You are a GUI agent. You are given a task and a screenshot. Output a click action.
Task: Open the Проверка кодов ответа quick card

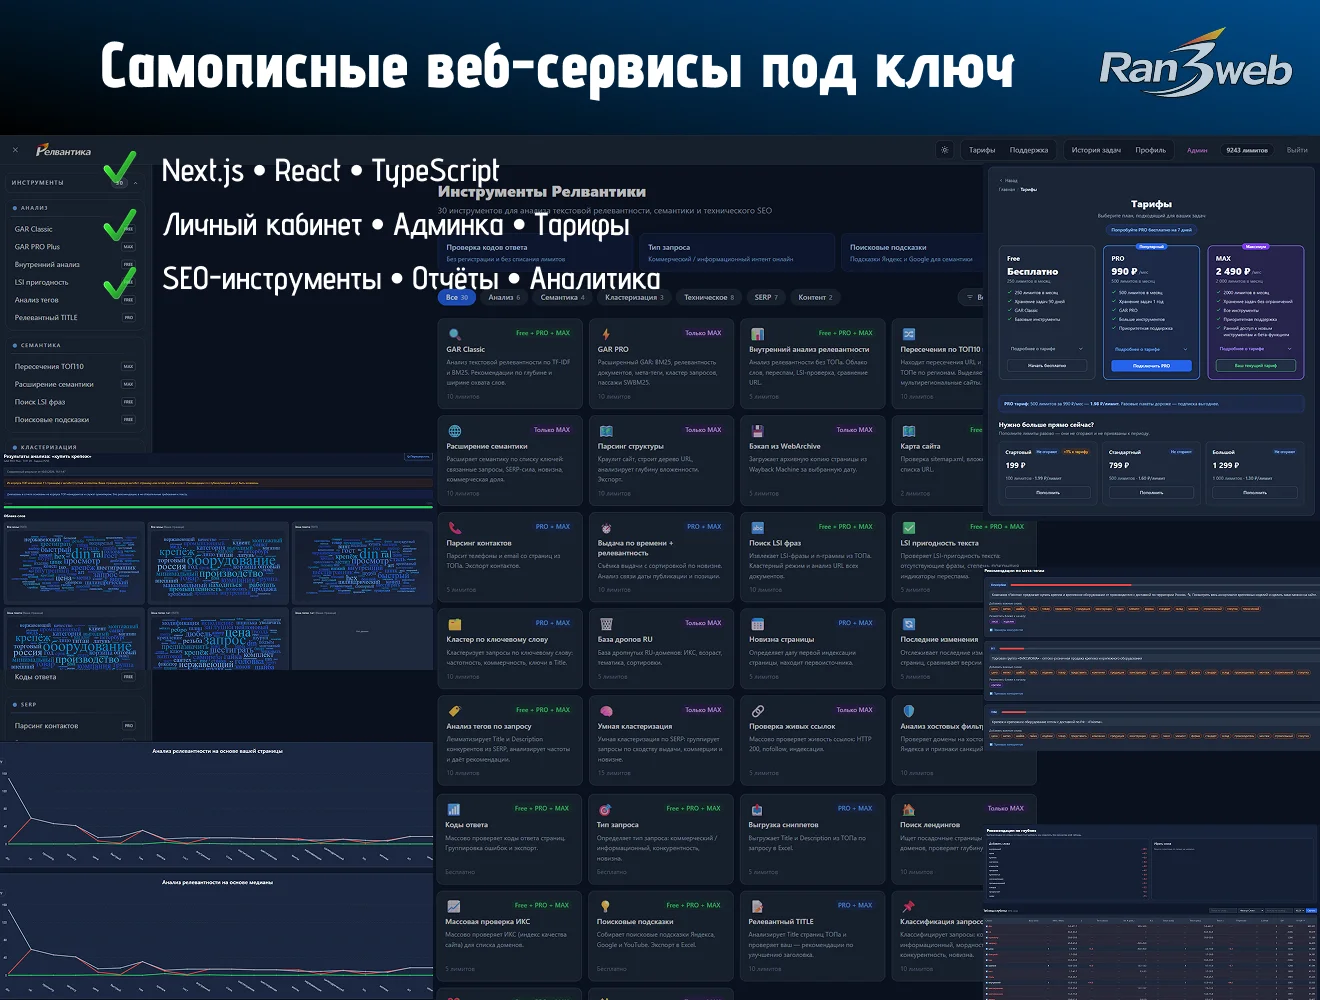[534, 253]
